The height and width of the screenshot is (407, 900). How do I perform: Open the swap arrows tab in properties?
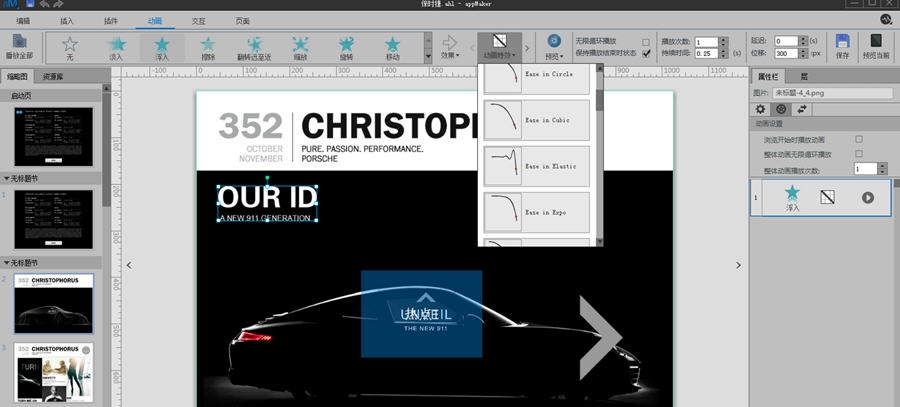(801, 108)
